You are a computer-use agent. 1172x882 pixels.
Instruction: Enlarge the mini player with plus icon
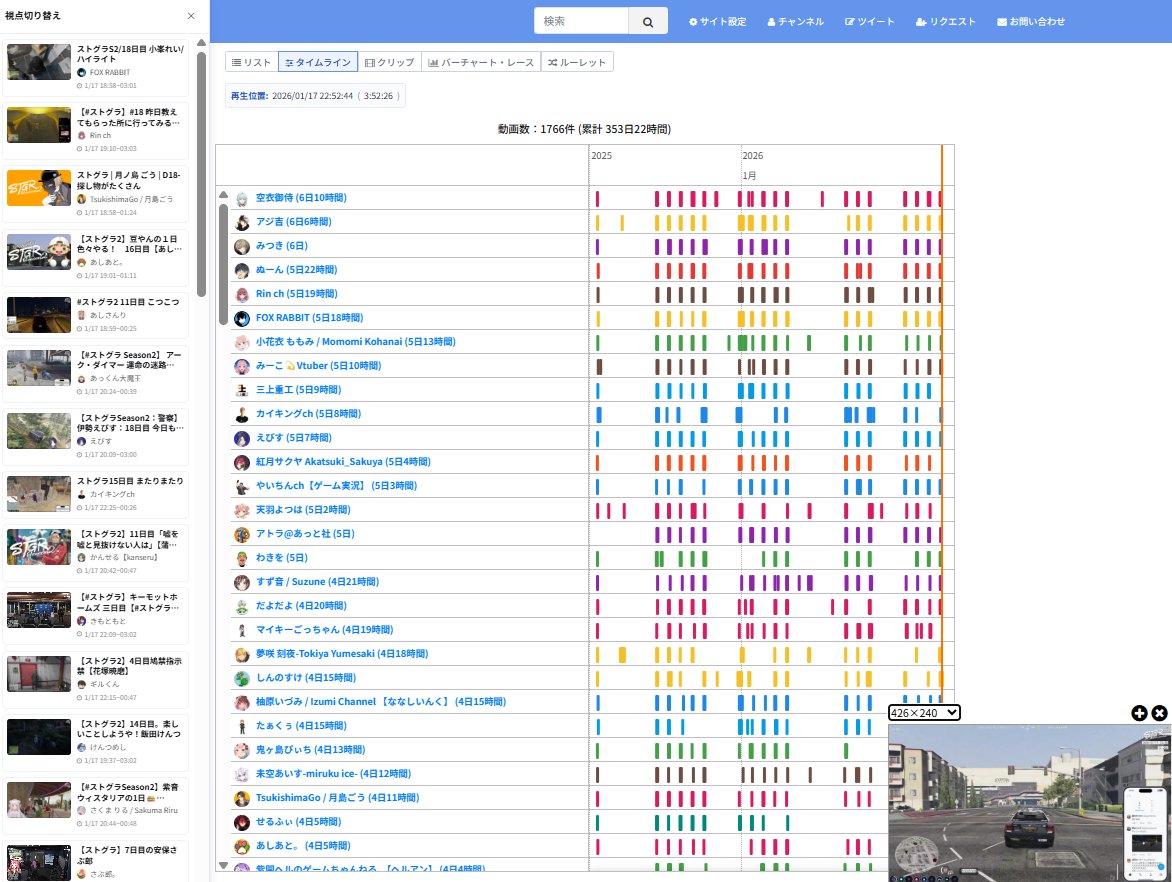coord(1139,713)
